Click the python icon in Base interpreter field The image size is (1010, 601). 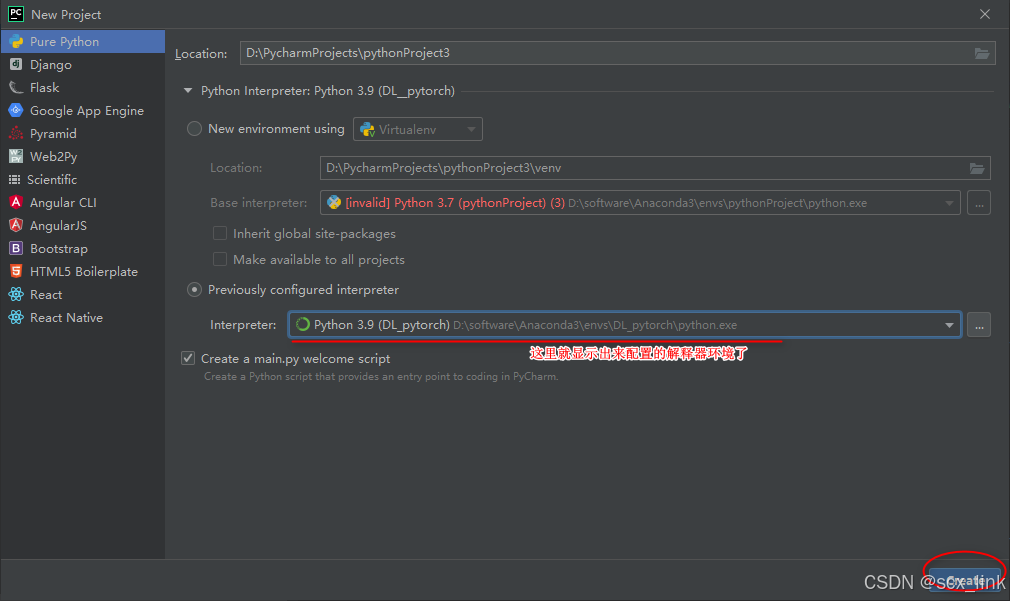334,203
